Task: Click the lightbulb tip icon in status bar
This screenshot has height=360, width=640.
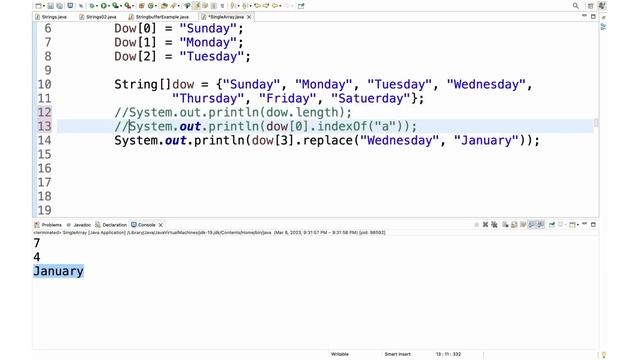Action: [604, 355]
